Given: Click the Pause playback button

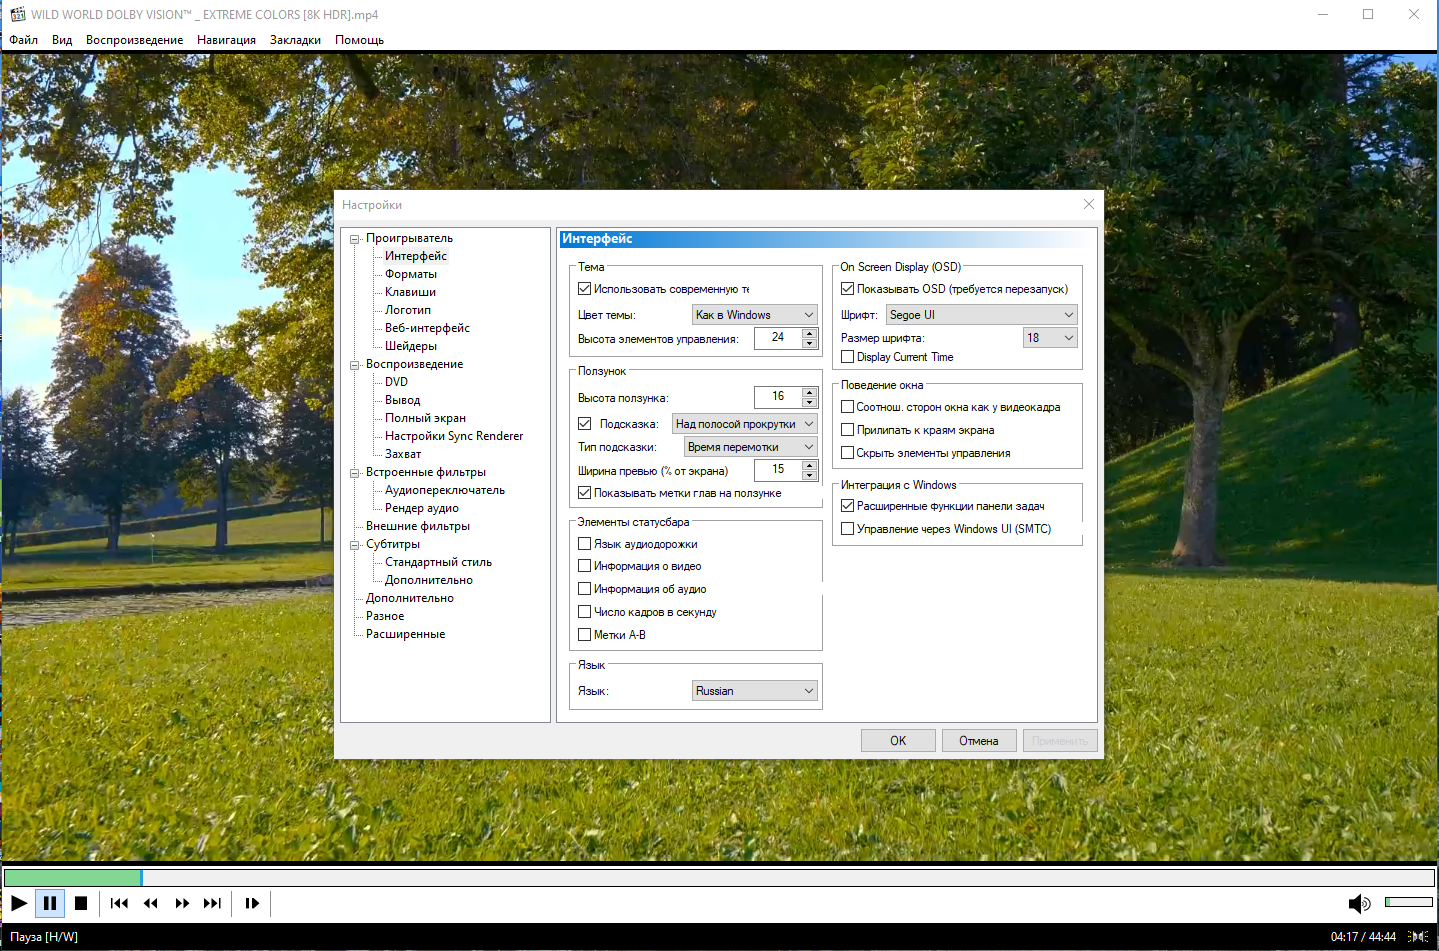Looking at the screenshot, I should 50,903.
